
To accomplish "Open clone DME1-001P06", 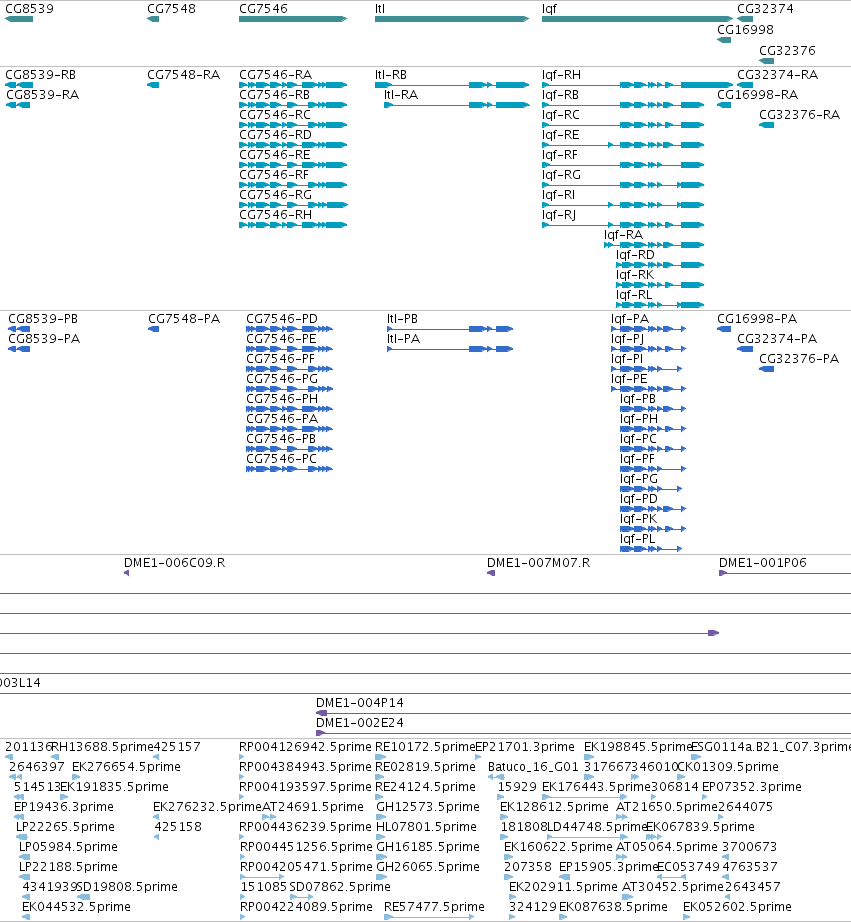I will (x=763, y=563).
